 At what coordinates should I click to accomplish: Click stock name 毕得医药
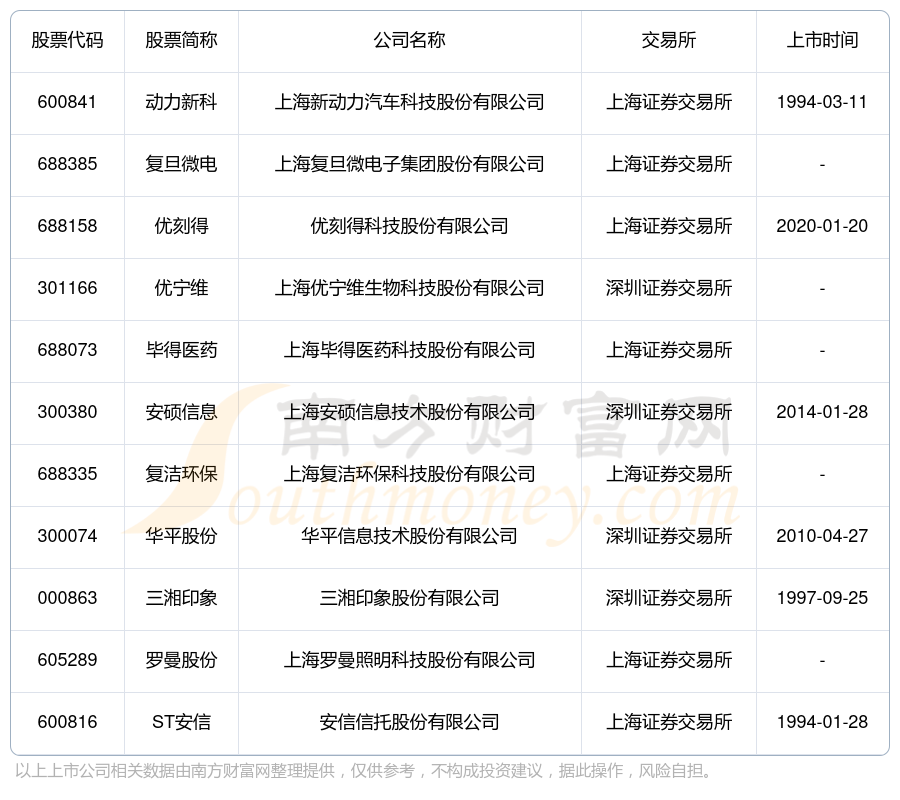tap(181, 350)
